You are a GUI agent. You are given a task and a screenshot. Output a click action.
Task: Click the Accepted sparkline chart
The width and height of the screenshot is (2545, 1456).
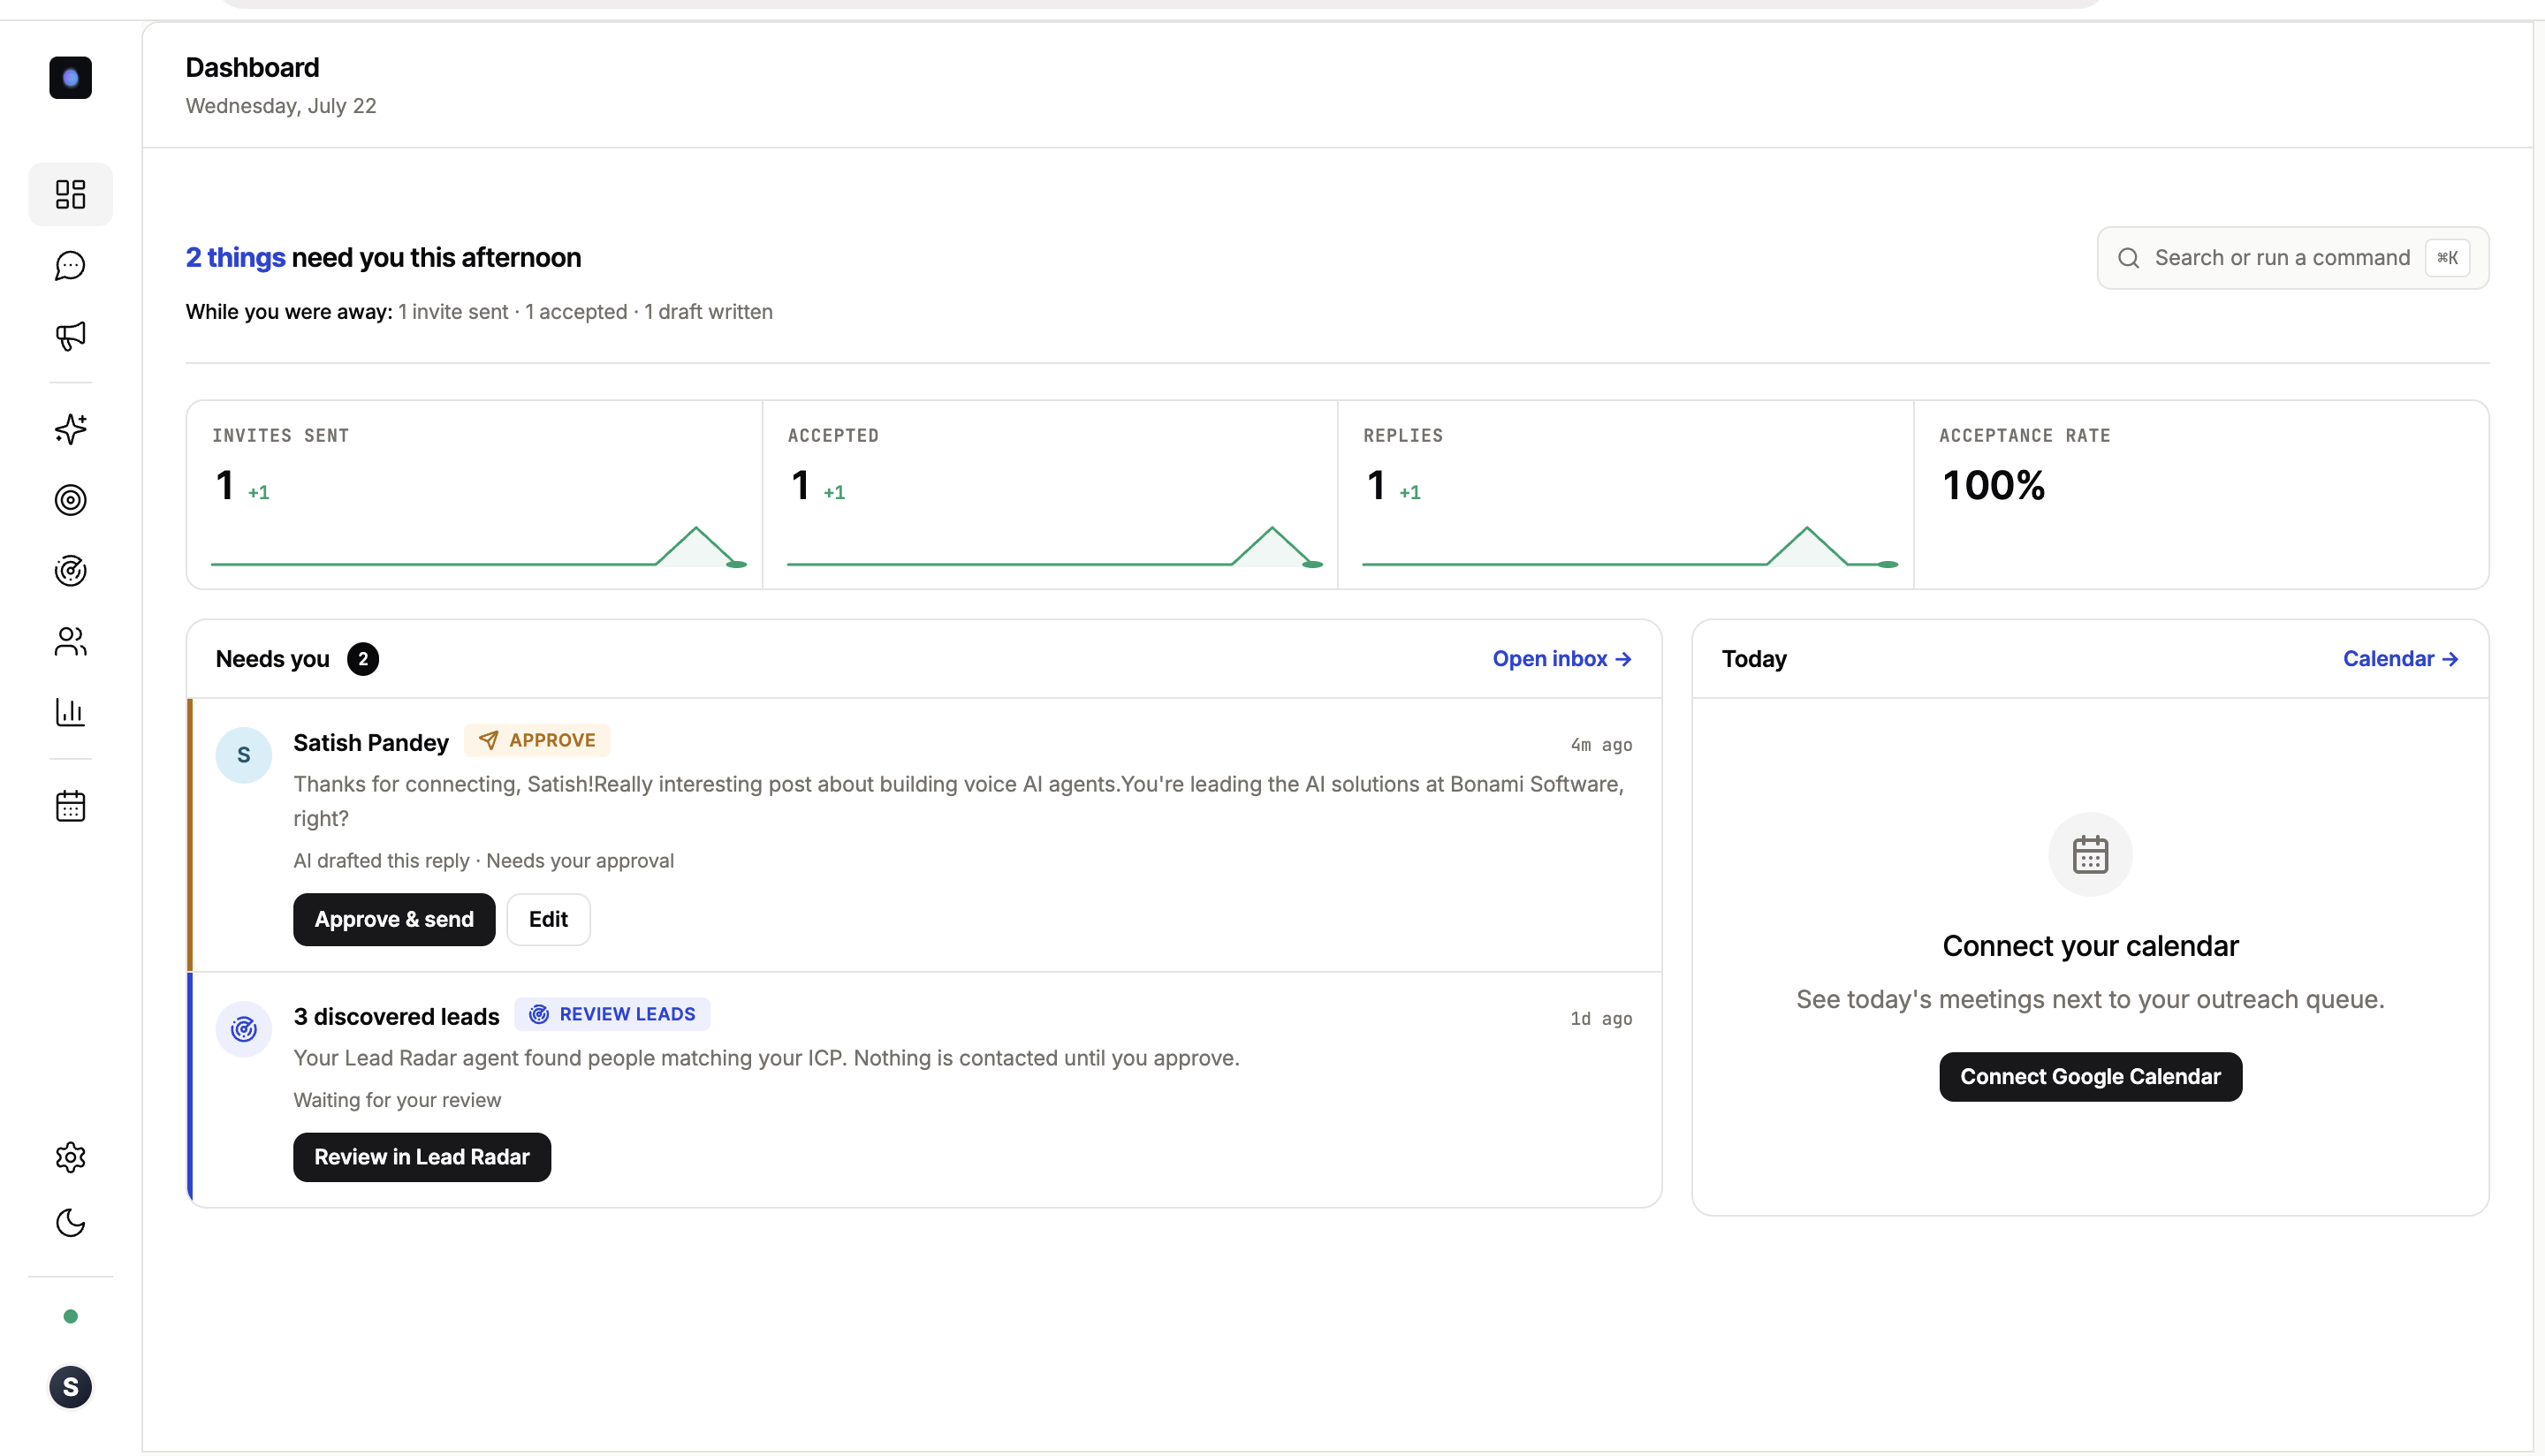pos(1055,547)
